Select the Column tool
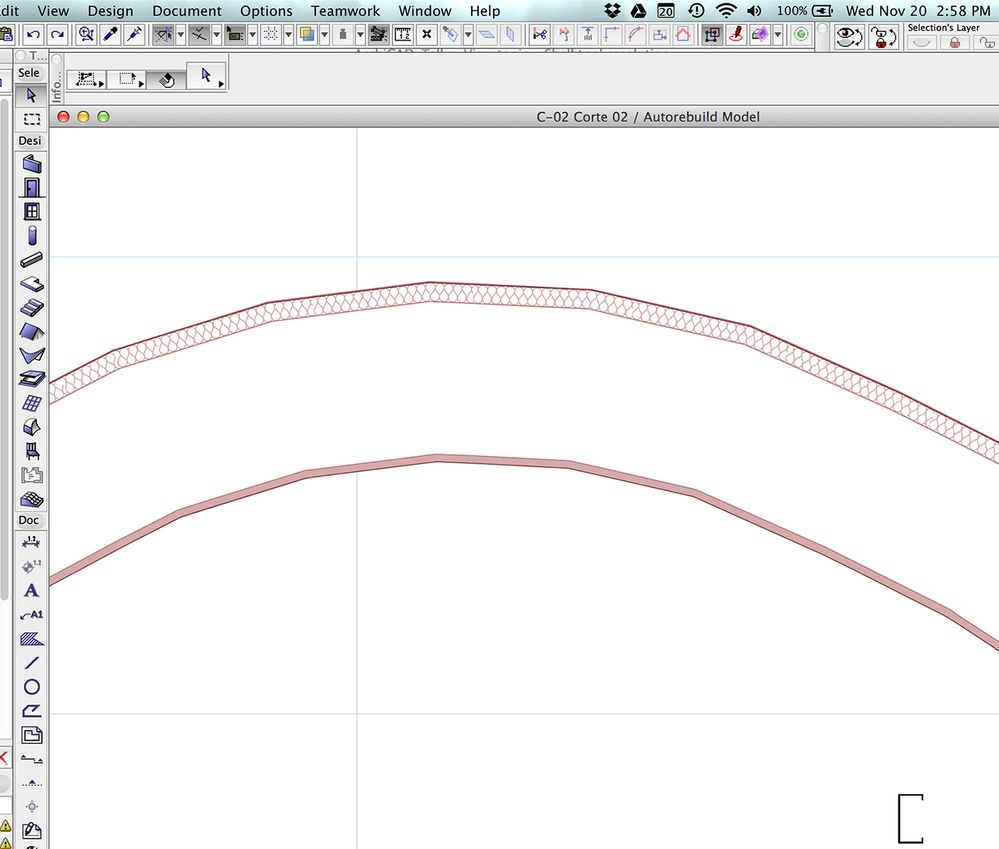Screen dimensions: 999x849 (32, 235)
